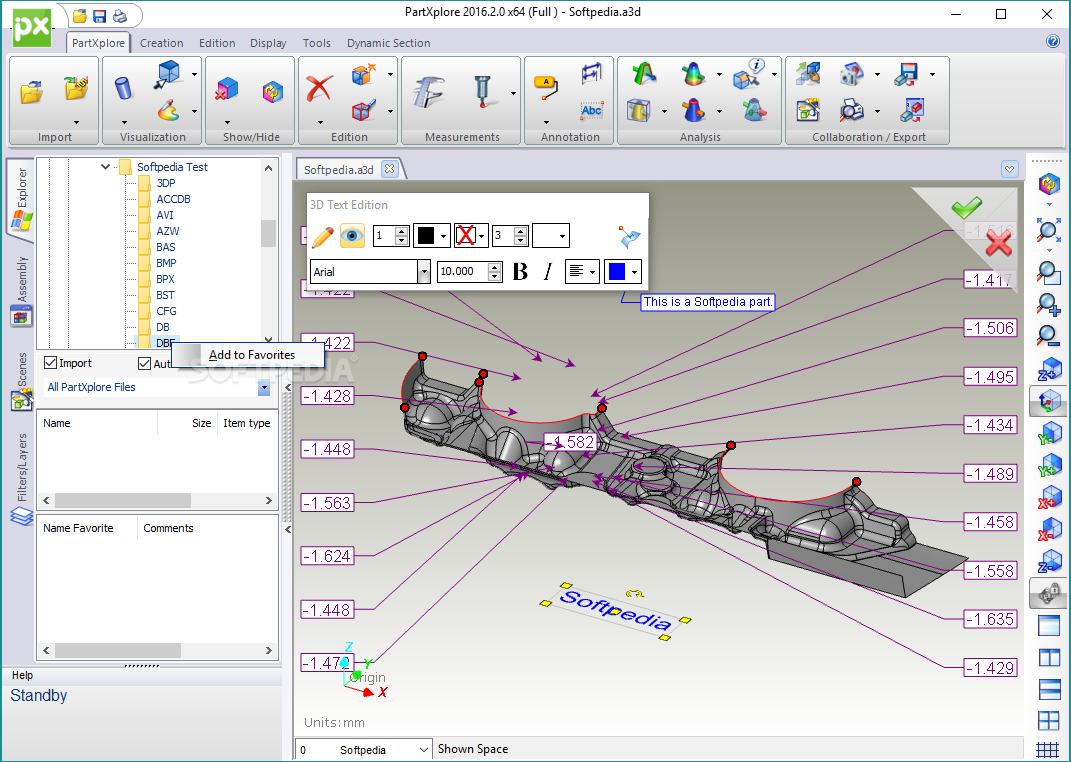Collapse the Softpedia Test tree folder
The image size is (1071, 762).
click(105, 167)
